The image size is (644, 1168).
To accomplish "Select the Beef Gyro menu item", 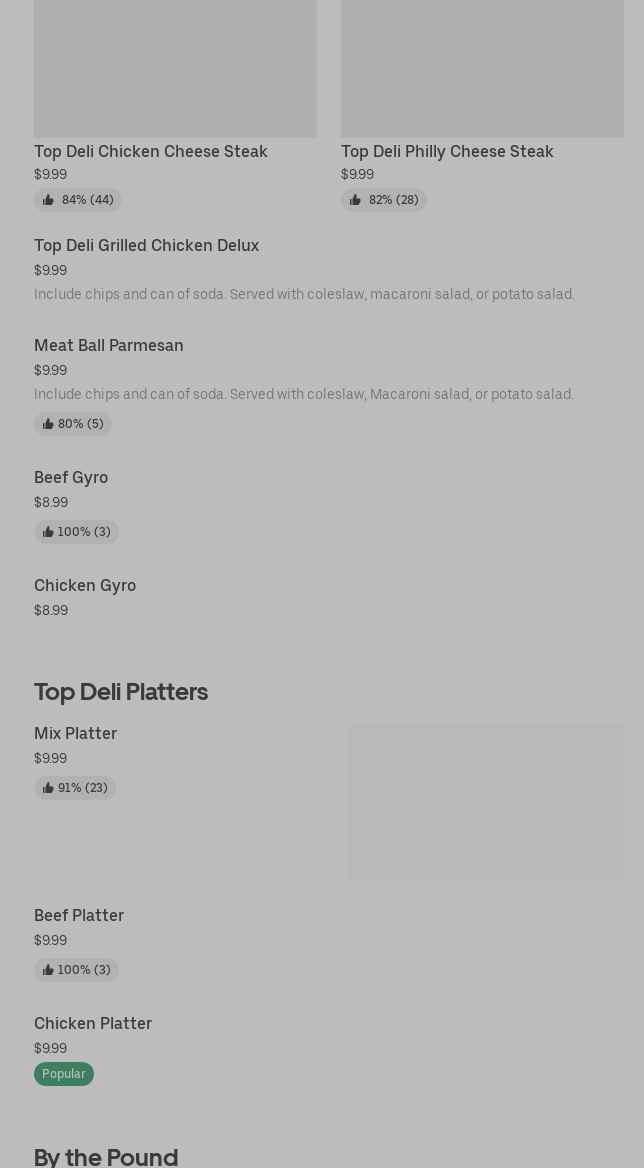I will 71,478.
